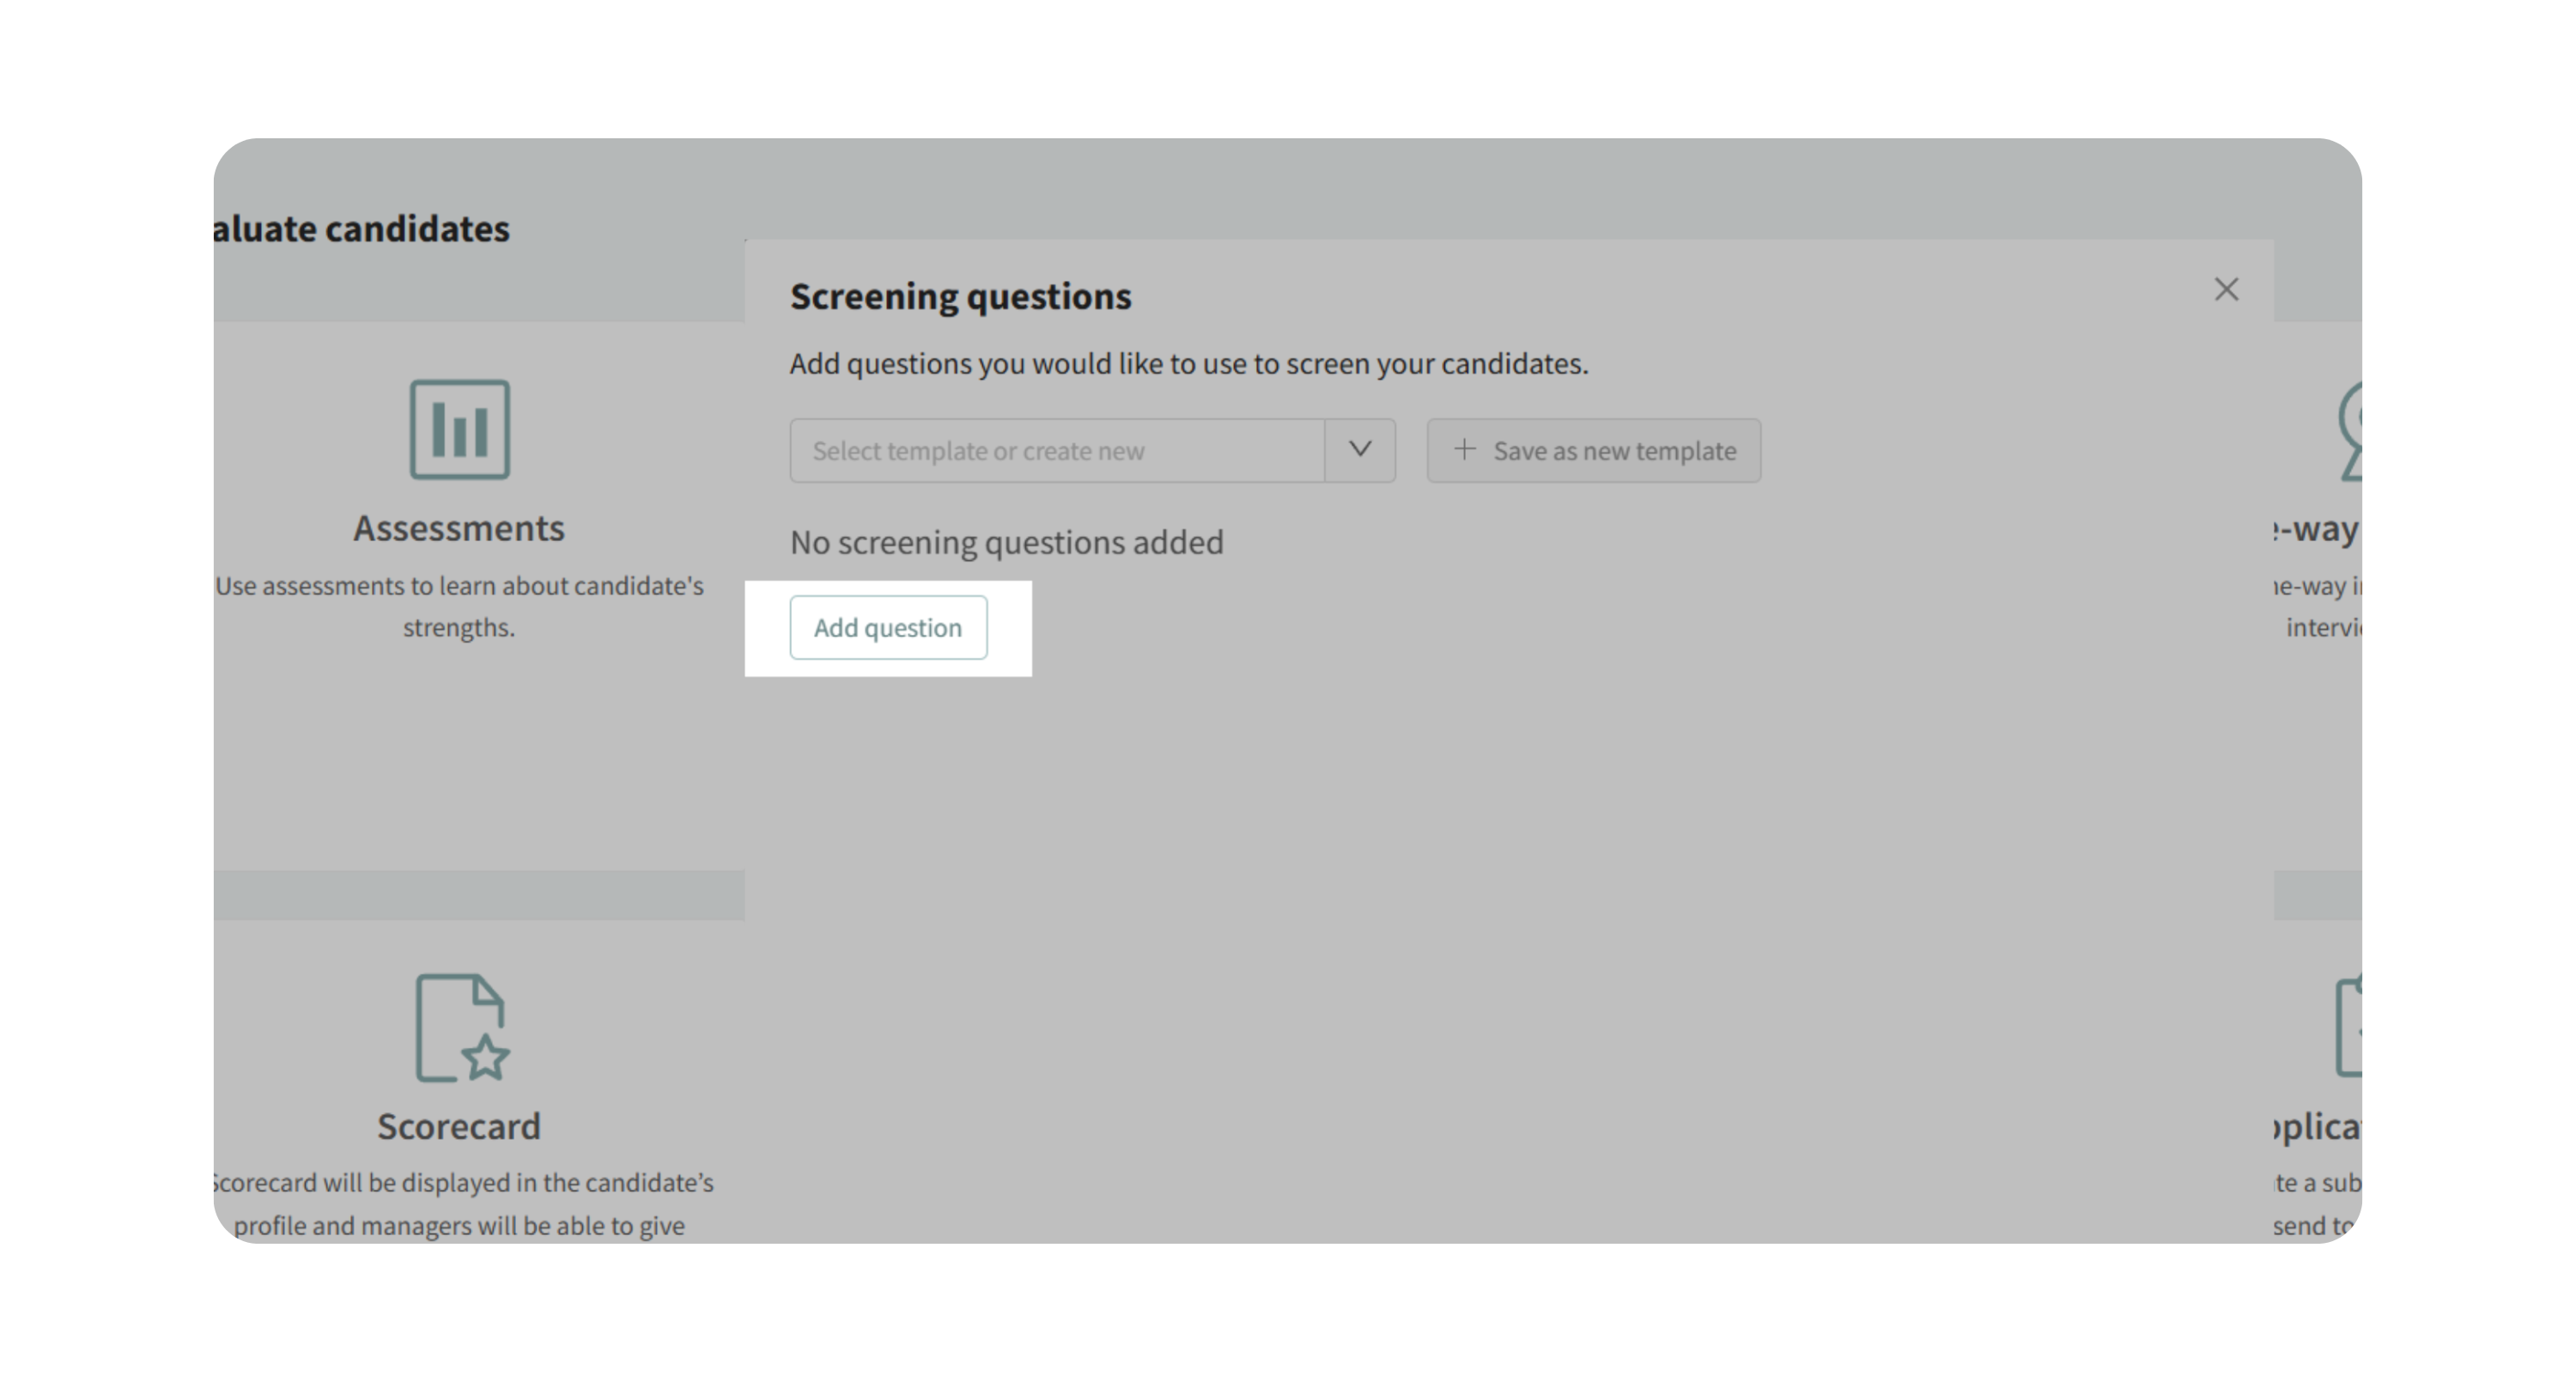The height and width of the screenshot is (1382, 2576).
Task: Click the Assessments bar chart icon
Action: (x=459, y=430)
